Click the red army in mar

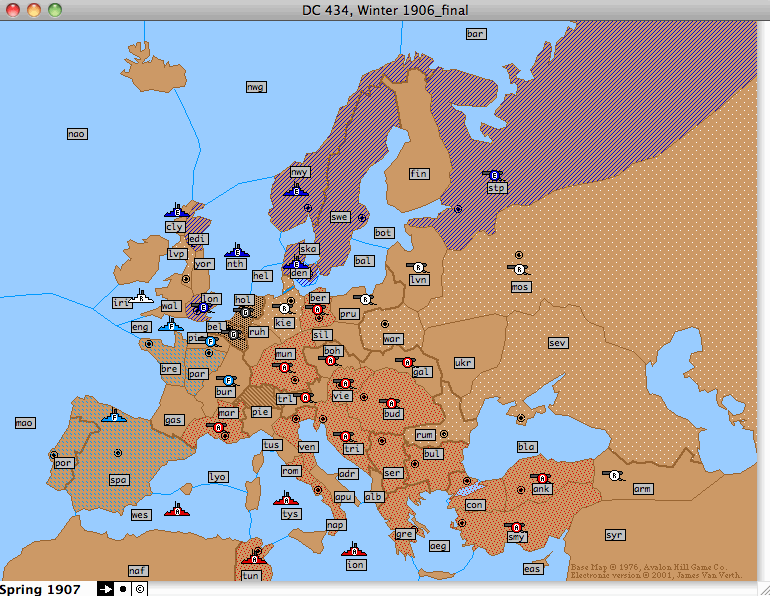coord(218,428)
